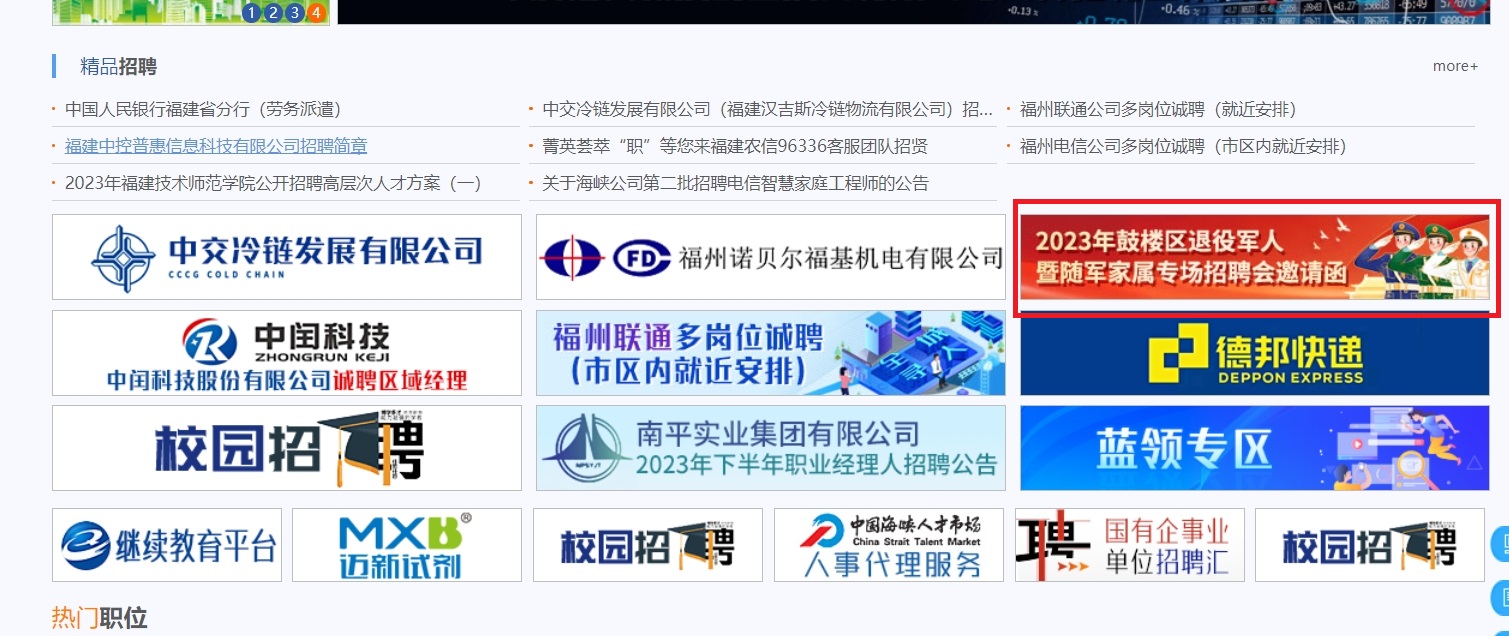Screen dimensions: 1509x636
Task: Open 2023年福建技术师范学院 recruitment link
Action: [273, 183]
